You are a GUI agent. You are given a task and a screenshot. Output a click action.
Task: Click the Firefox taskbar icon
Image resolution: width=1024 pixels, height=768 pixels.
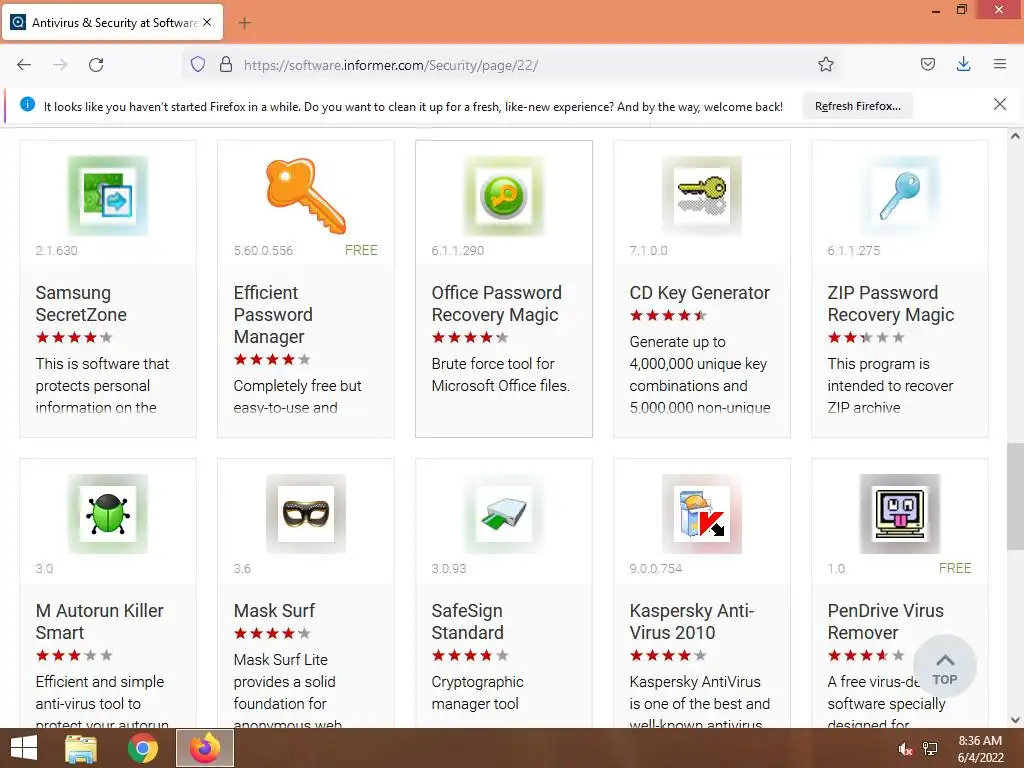click(204, 748)
